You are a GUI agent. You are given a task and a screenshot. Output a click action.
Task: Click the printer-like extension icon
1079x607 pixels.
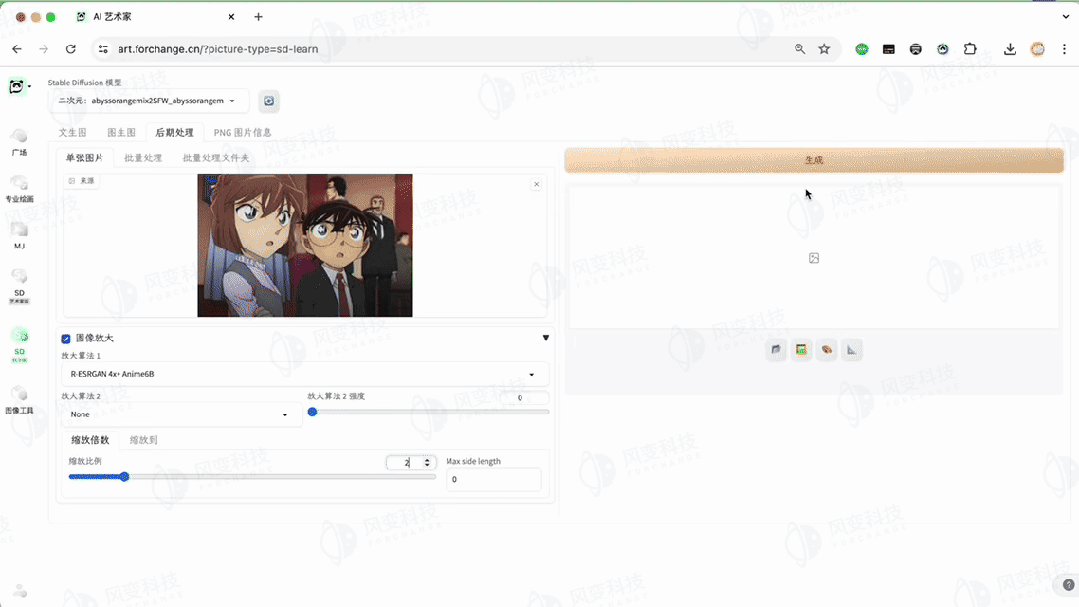pyautogui.click(x=915, y=49)
